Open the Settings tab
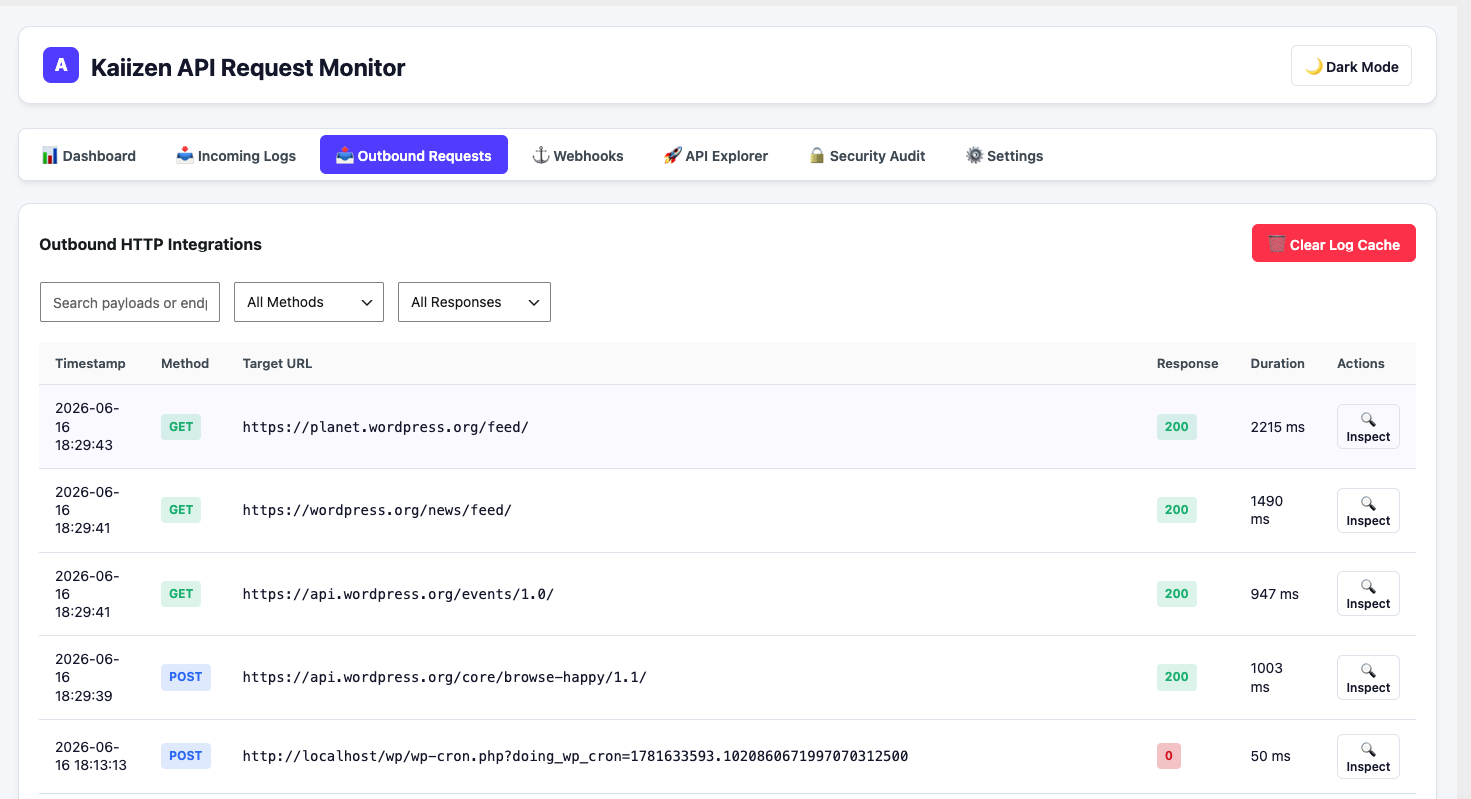 (x=1004, y=155)
